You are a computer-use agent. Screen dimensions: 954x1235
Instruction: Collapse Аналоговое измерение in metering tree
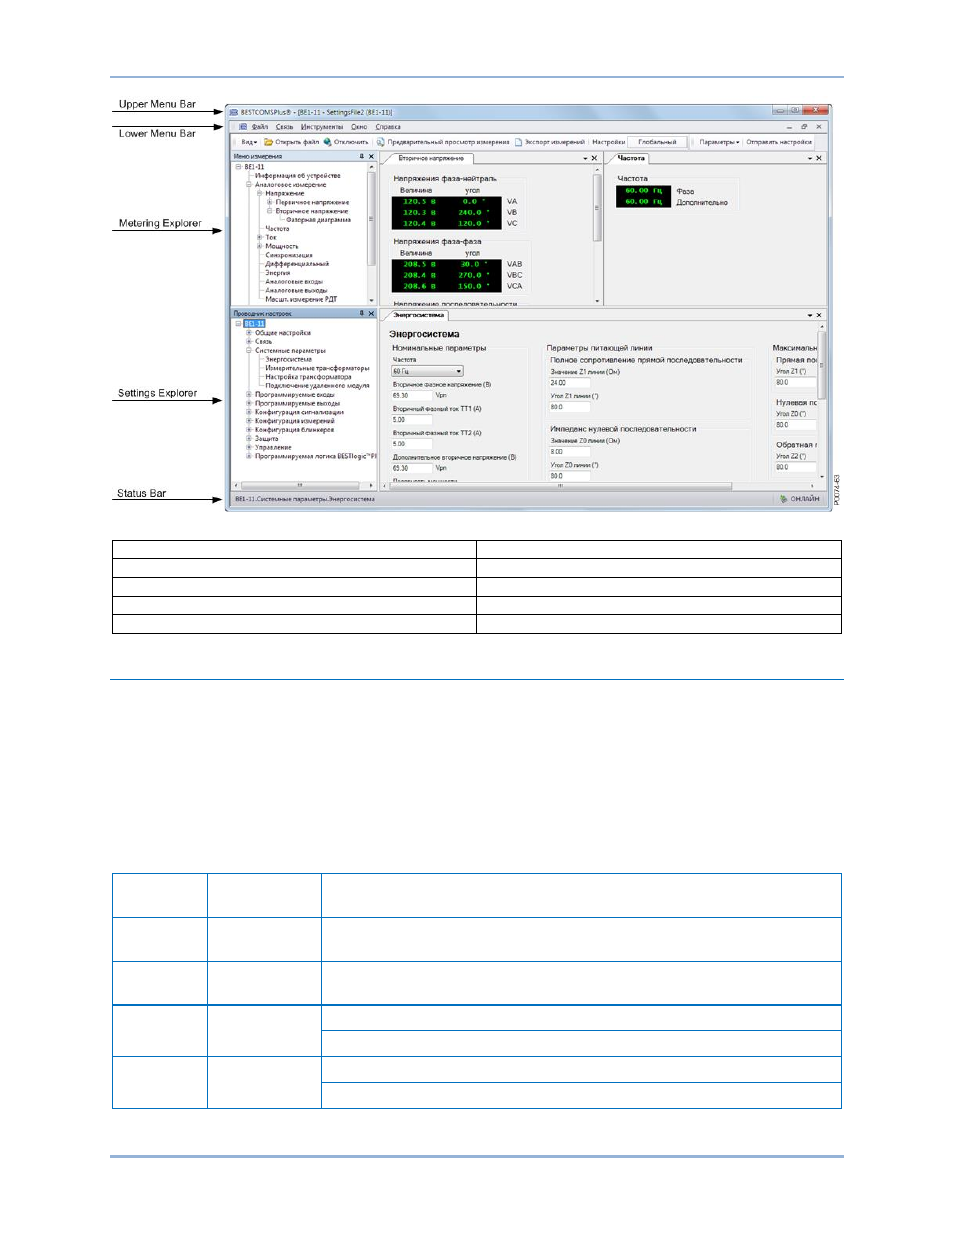point(249,185)
